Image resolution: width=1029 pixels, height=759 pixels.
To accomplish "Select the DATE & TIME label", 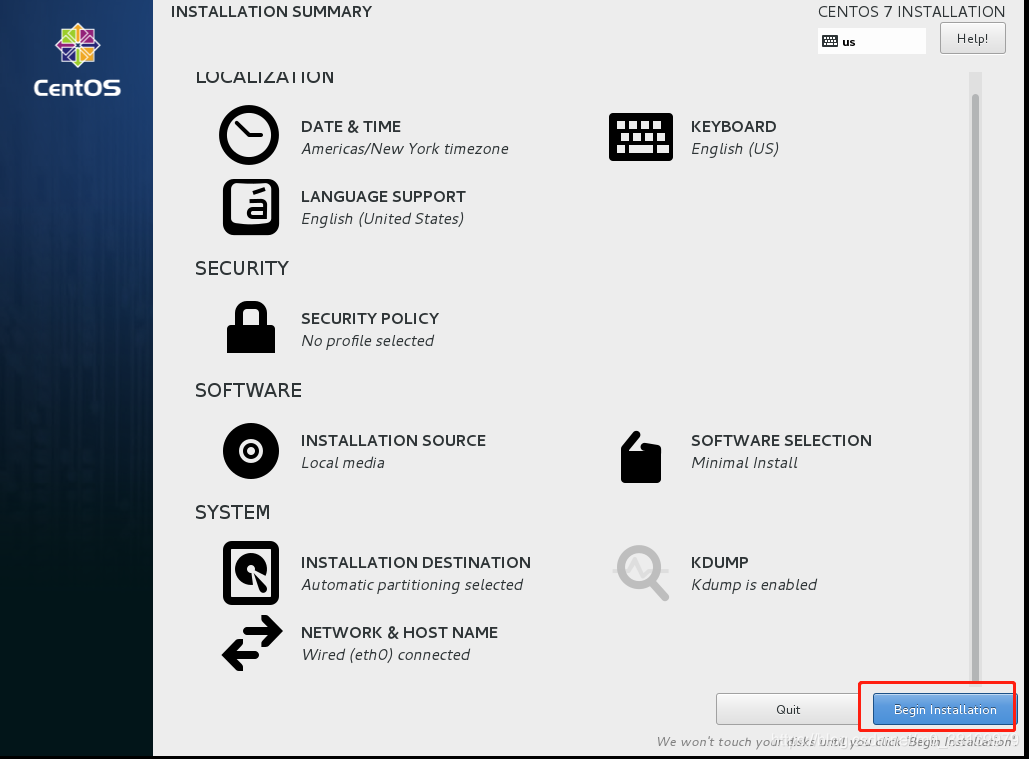I will (x=350, y=127).
